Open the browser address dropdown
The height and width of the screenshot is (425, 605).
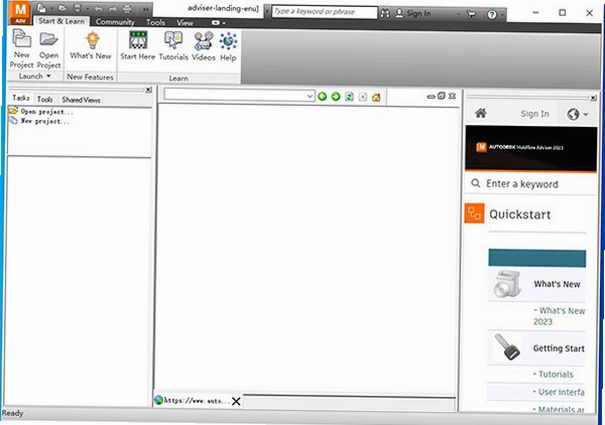[310, 96]
